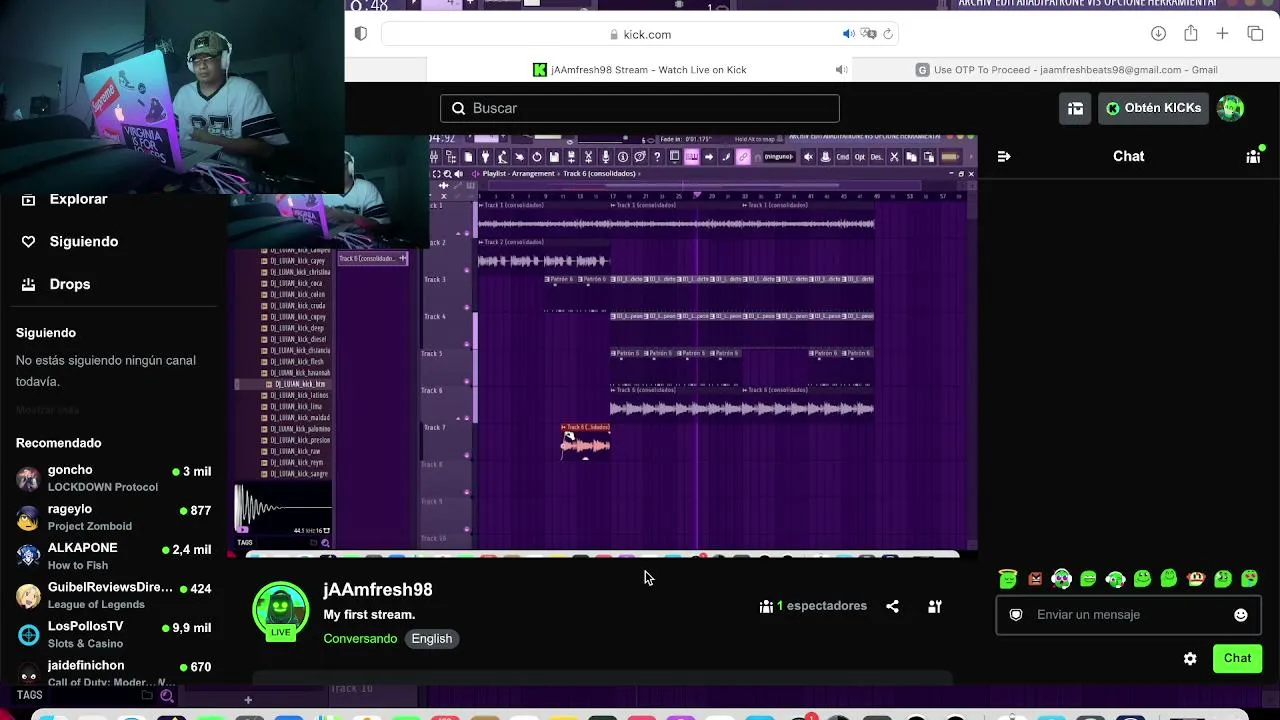Click the leaderboard icon left of Obtén KICKs
This screenshot has width=1280, height=720.
pos(1075,108)
